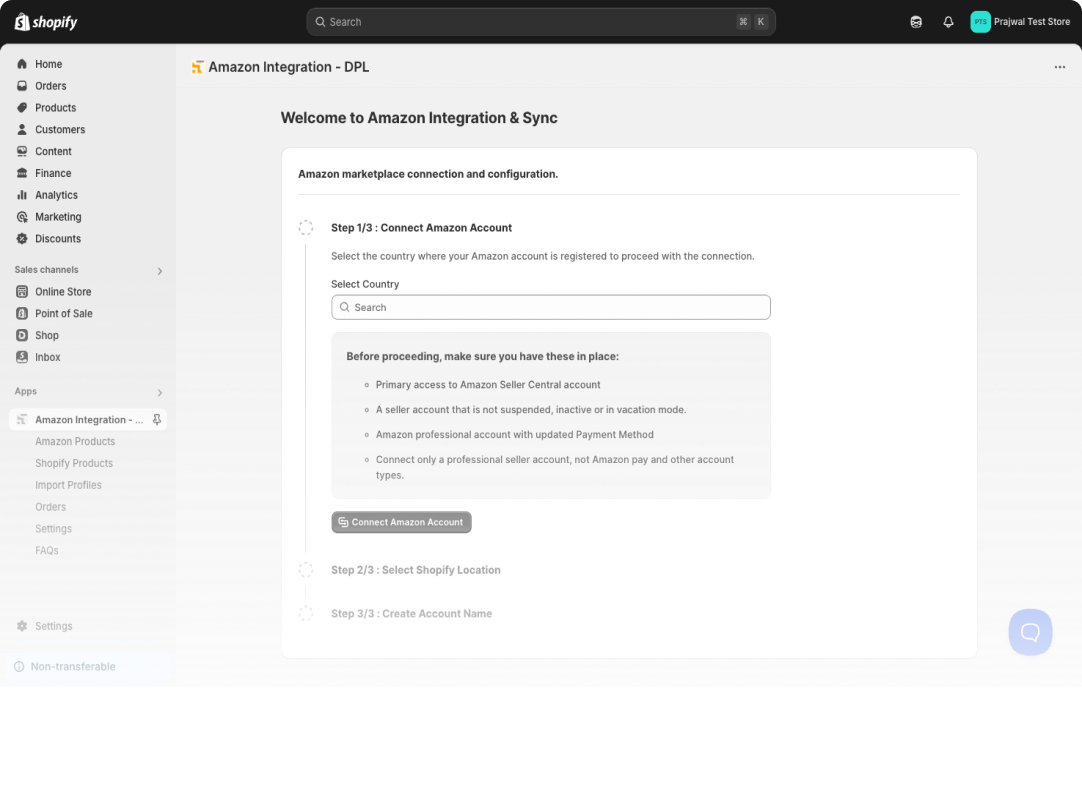Click the Connect Amazon Account button
This screenshot has width=1082, height=806.
coord(401,522)
